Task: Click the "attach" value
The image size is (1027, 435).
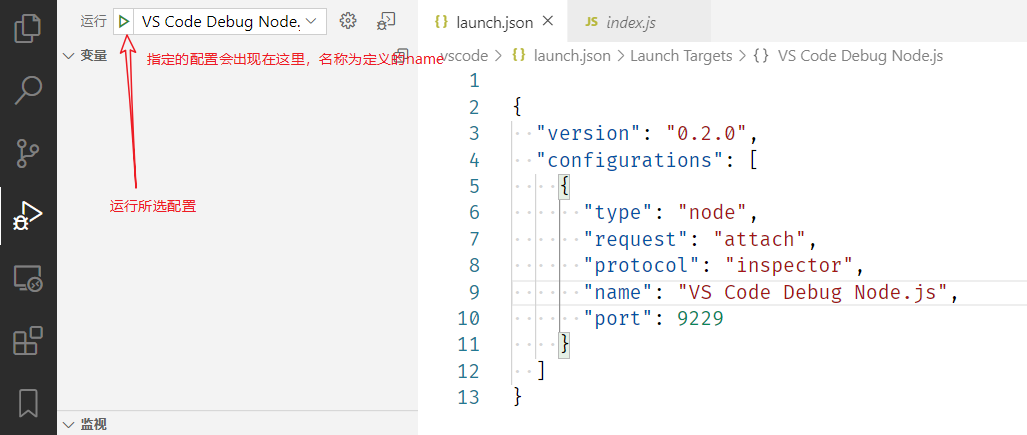Action: pyautogui.click(x=759, y=239)
